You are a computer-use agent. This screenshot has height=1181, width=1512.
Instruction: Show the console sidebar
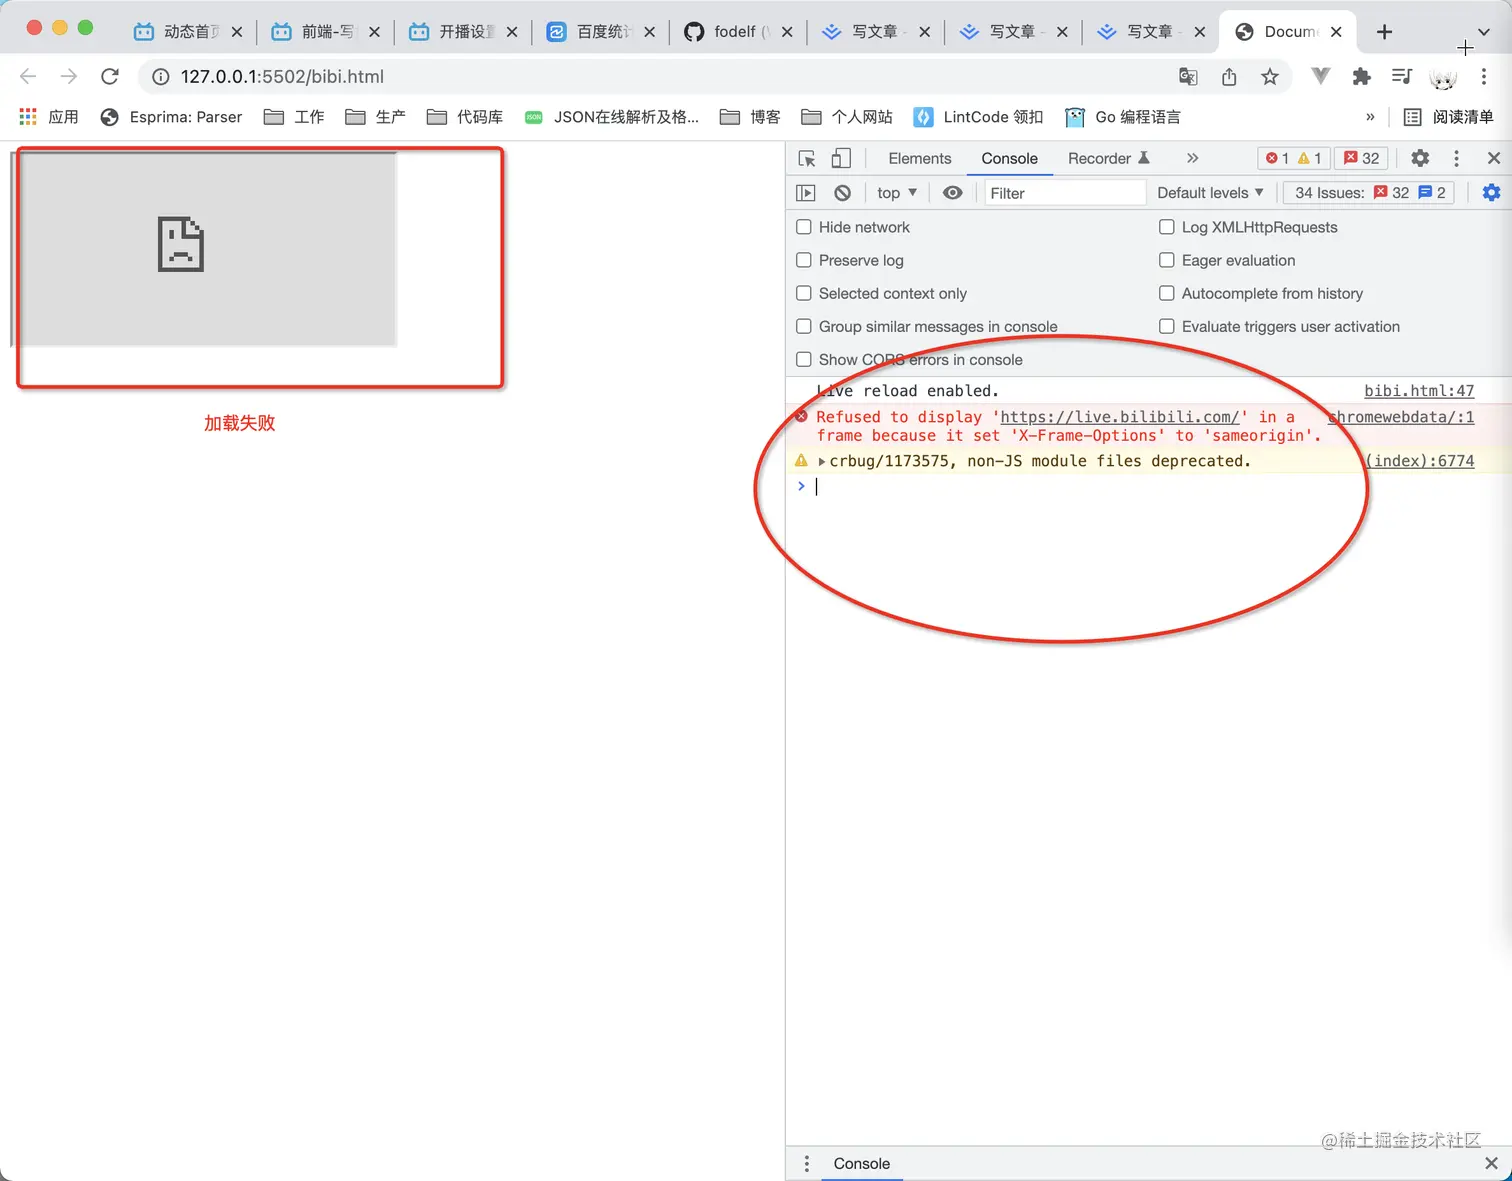click(806, 193)
